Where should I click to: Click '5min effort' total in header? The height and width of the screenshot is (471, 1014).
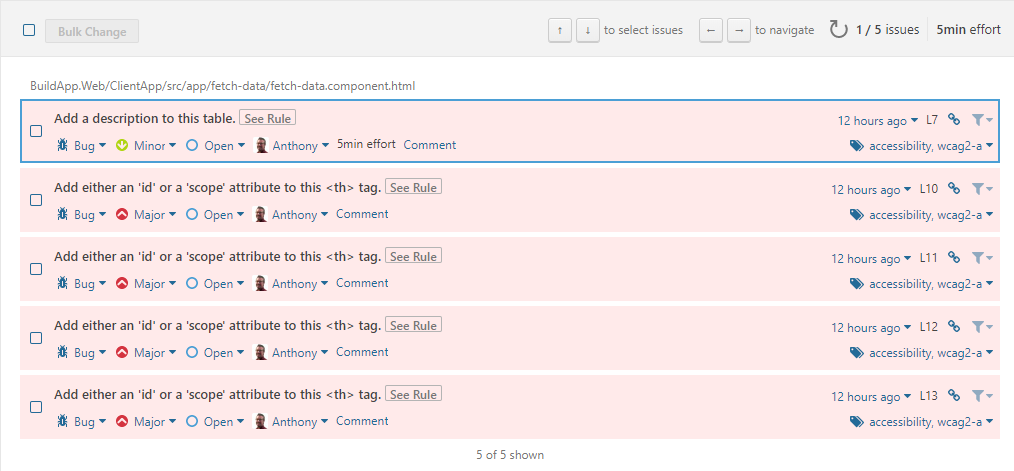point(969,30)
